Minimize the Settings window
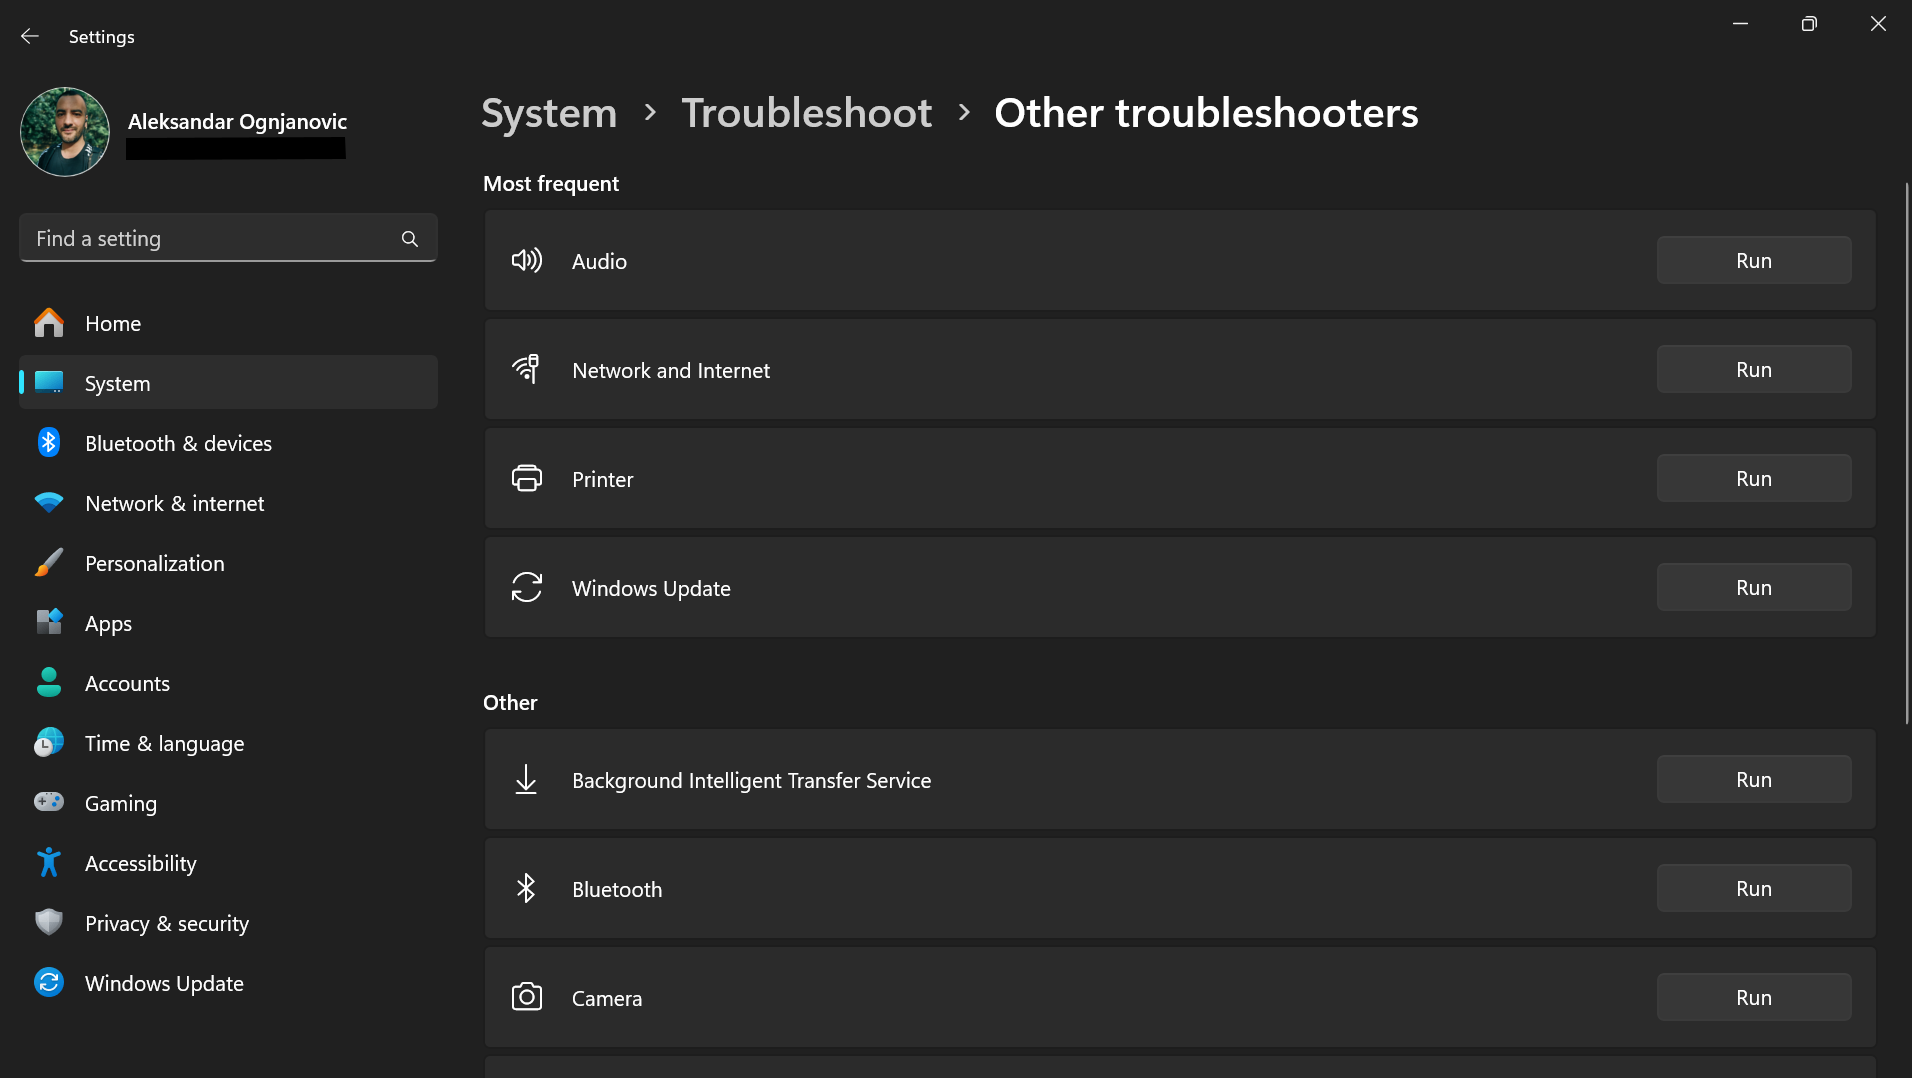Viewport: 1912px width, 1078px height. click(x=1740, y=24)
